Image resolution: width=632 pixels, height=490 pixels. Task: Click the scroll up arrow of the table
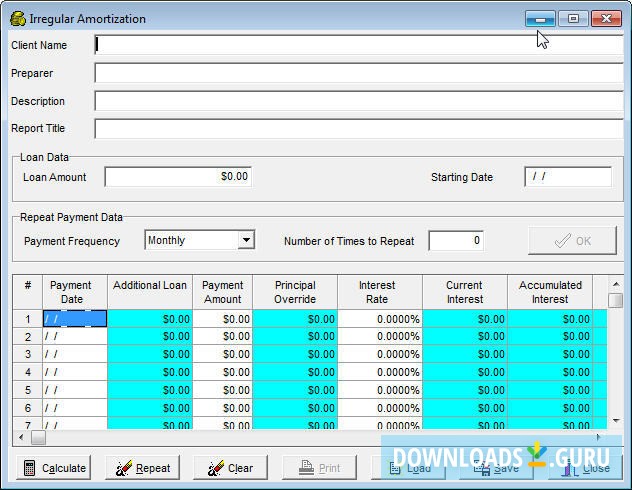616,284
